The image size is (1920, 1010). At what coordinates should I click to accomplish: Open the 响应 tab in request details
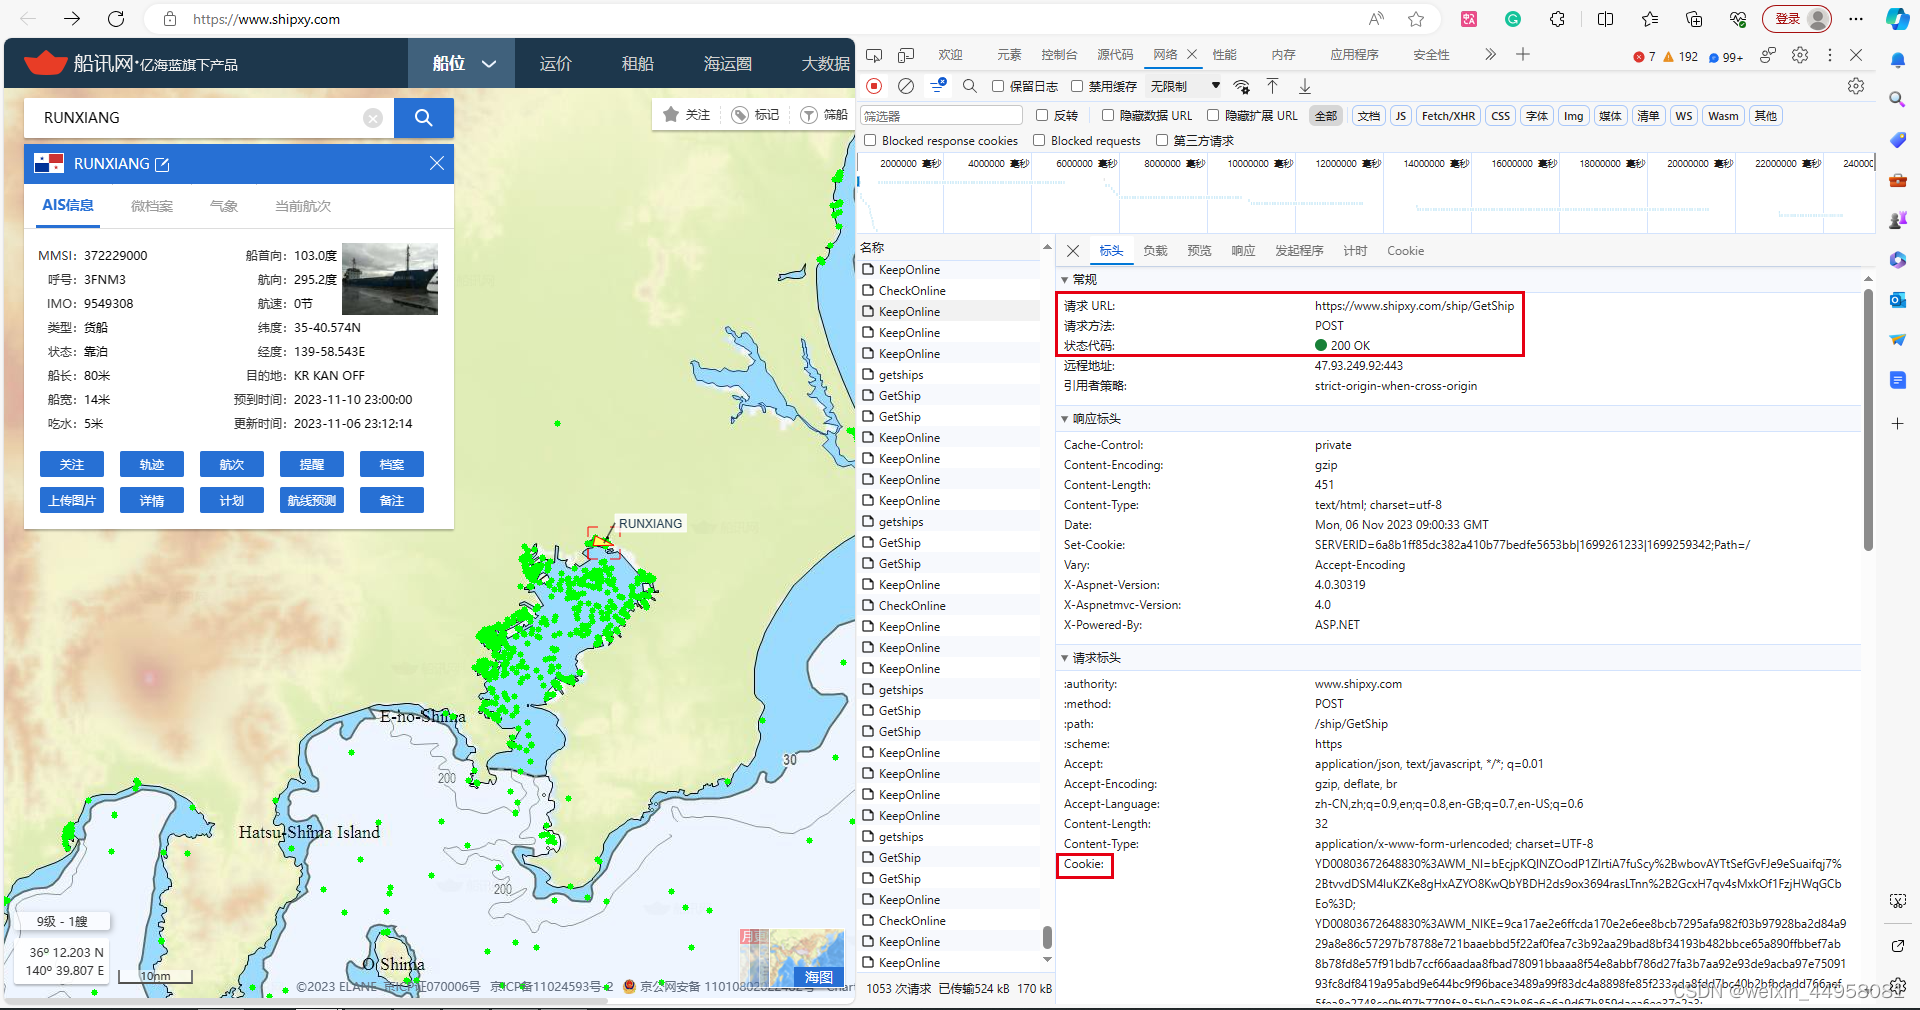point(1243,251)
